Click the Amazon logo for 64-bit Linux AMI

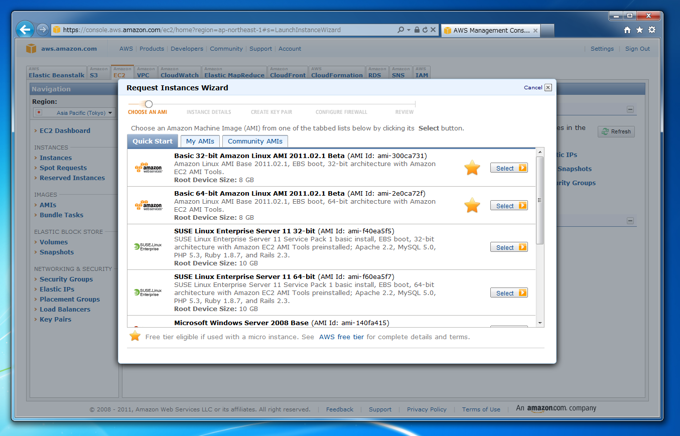(148, 205)
